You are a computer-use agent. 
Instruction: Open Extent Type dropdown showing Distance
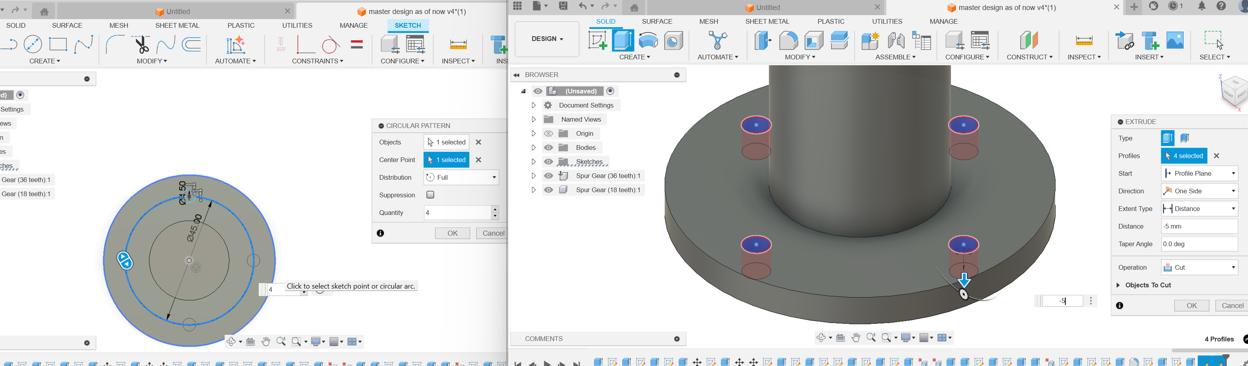click(x=1199, y=208)
